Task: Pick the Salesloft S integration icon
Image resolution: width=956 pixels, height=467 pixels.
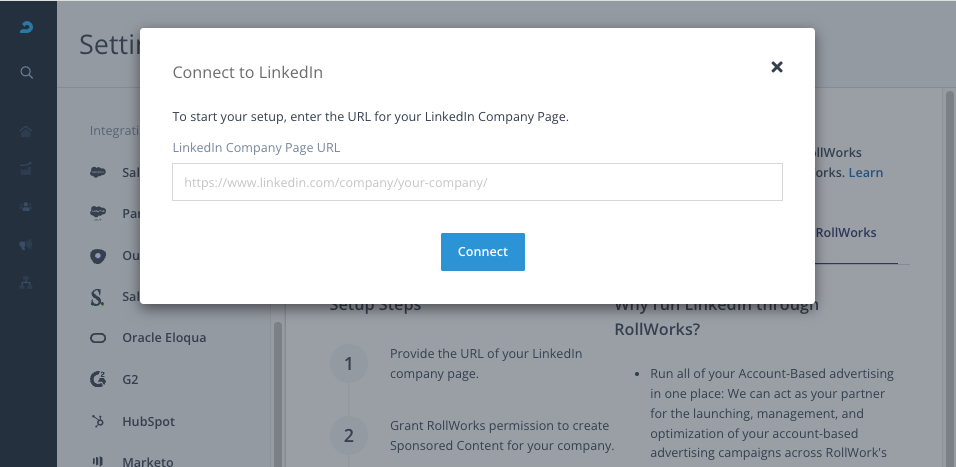Action: pos(97,297)
